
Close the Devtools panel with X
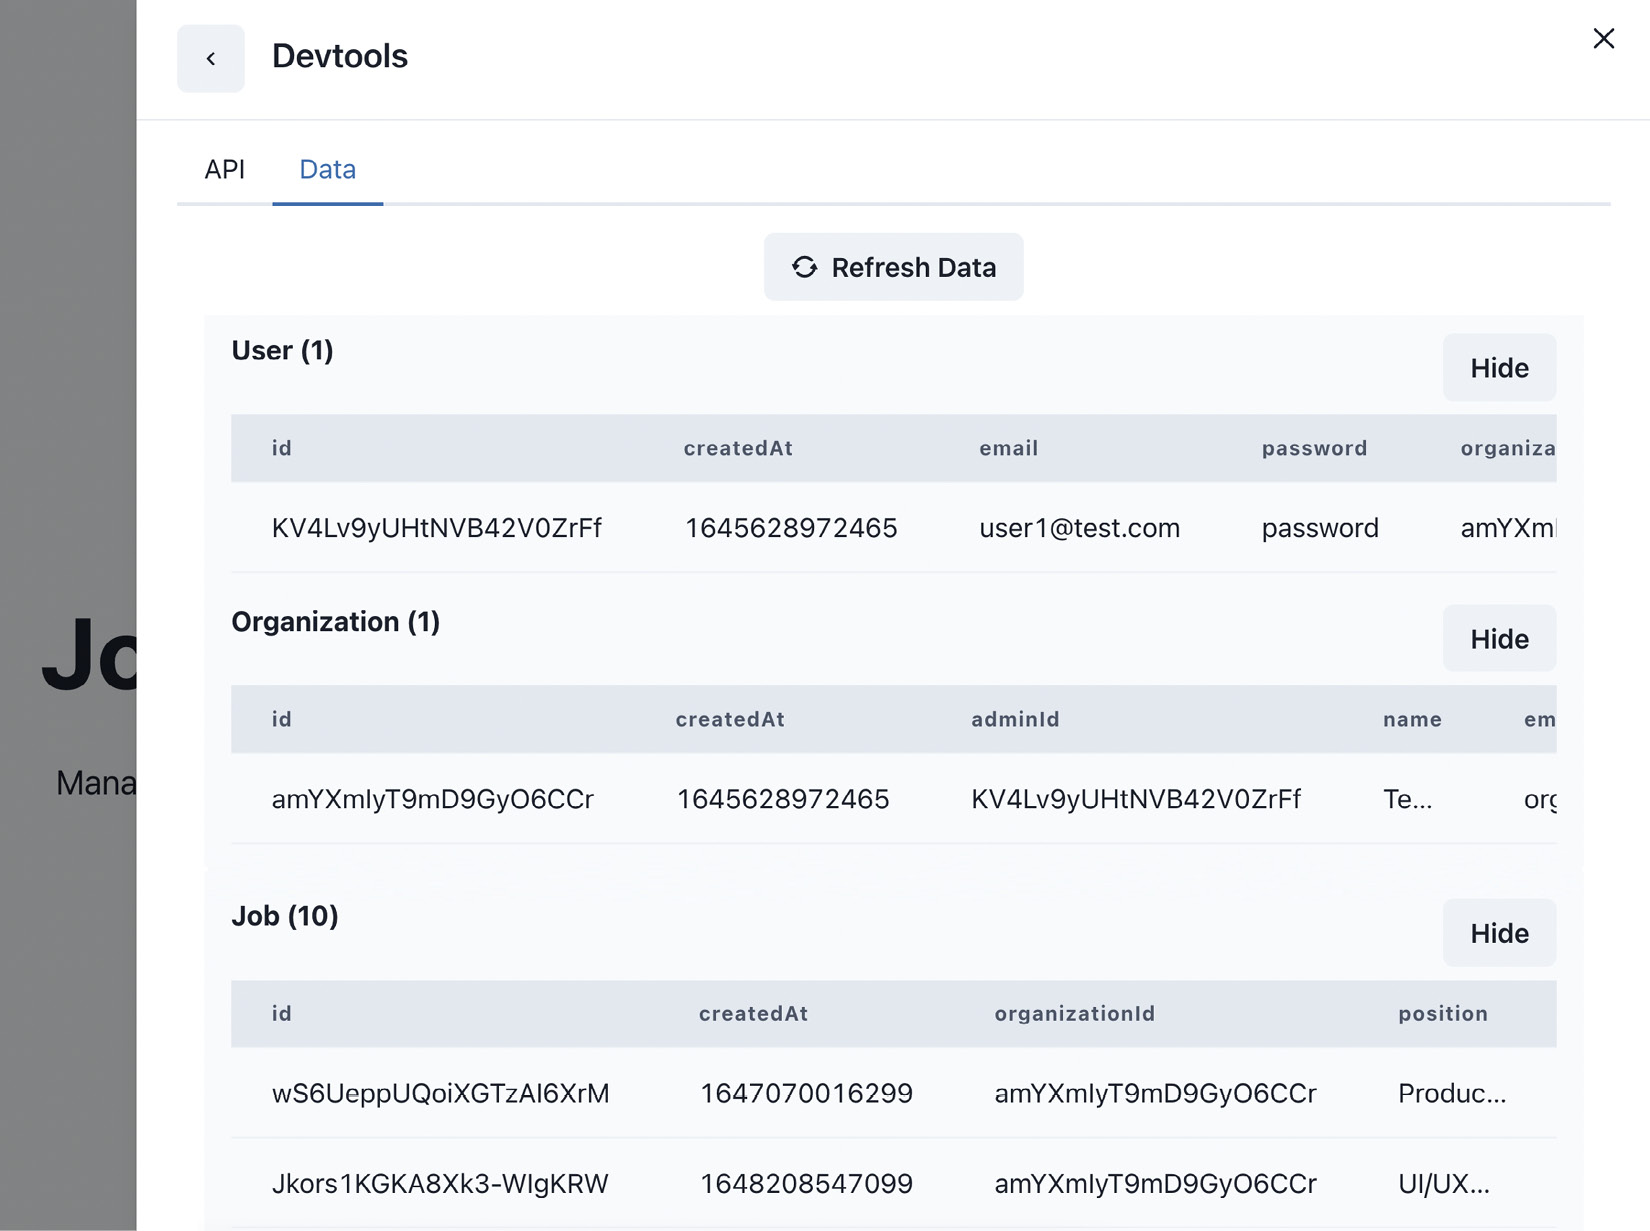(1603, 39)
